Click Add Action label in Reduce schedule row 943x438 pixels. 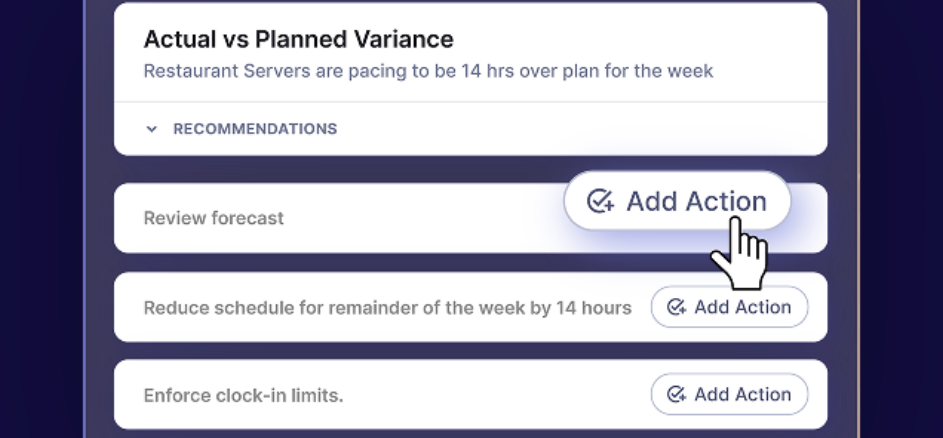coord(743,307)
